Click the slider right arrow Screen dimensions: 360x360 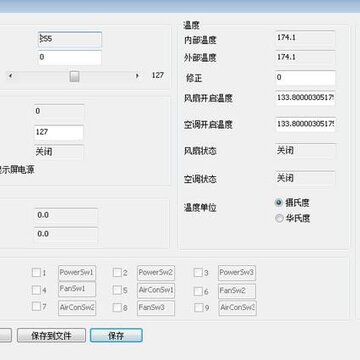pos(137,76)
